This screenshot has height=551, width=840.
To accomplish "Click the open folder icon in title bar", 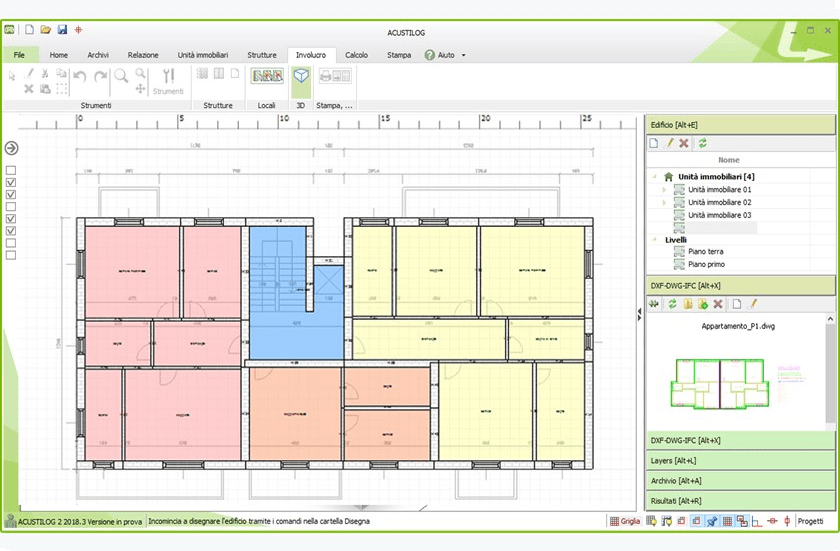I will point(45,31).
